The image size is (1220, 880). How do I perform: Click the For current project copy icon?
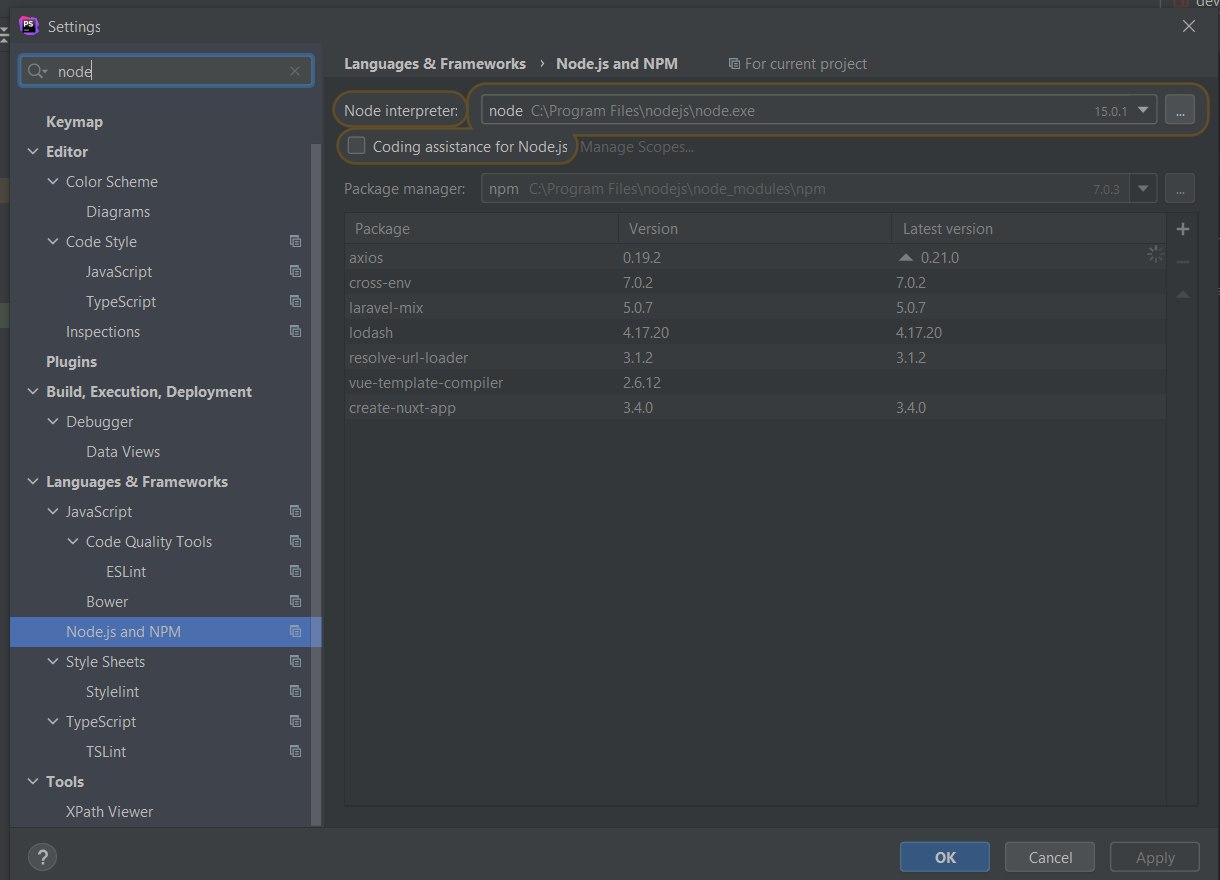tap(734, 64)
